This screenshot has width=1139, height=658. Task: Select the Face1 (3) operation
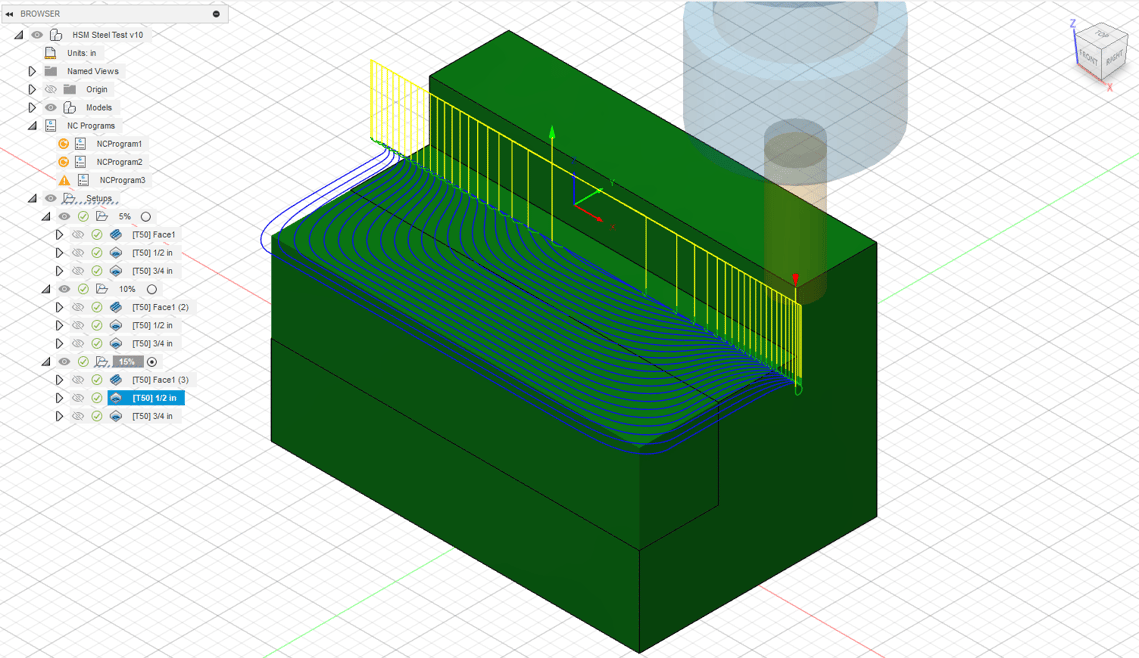coord(160,380)
